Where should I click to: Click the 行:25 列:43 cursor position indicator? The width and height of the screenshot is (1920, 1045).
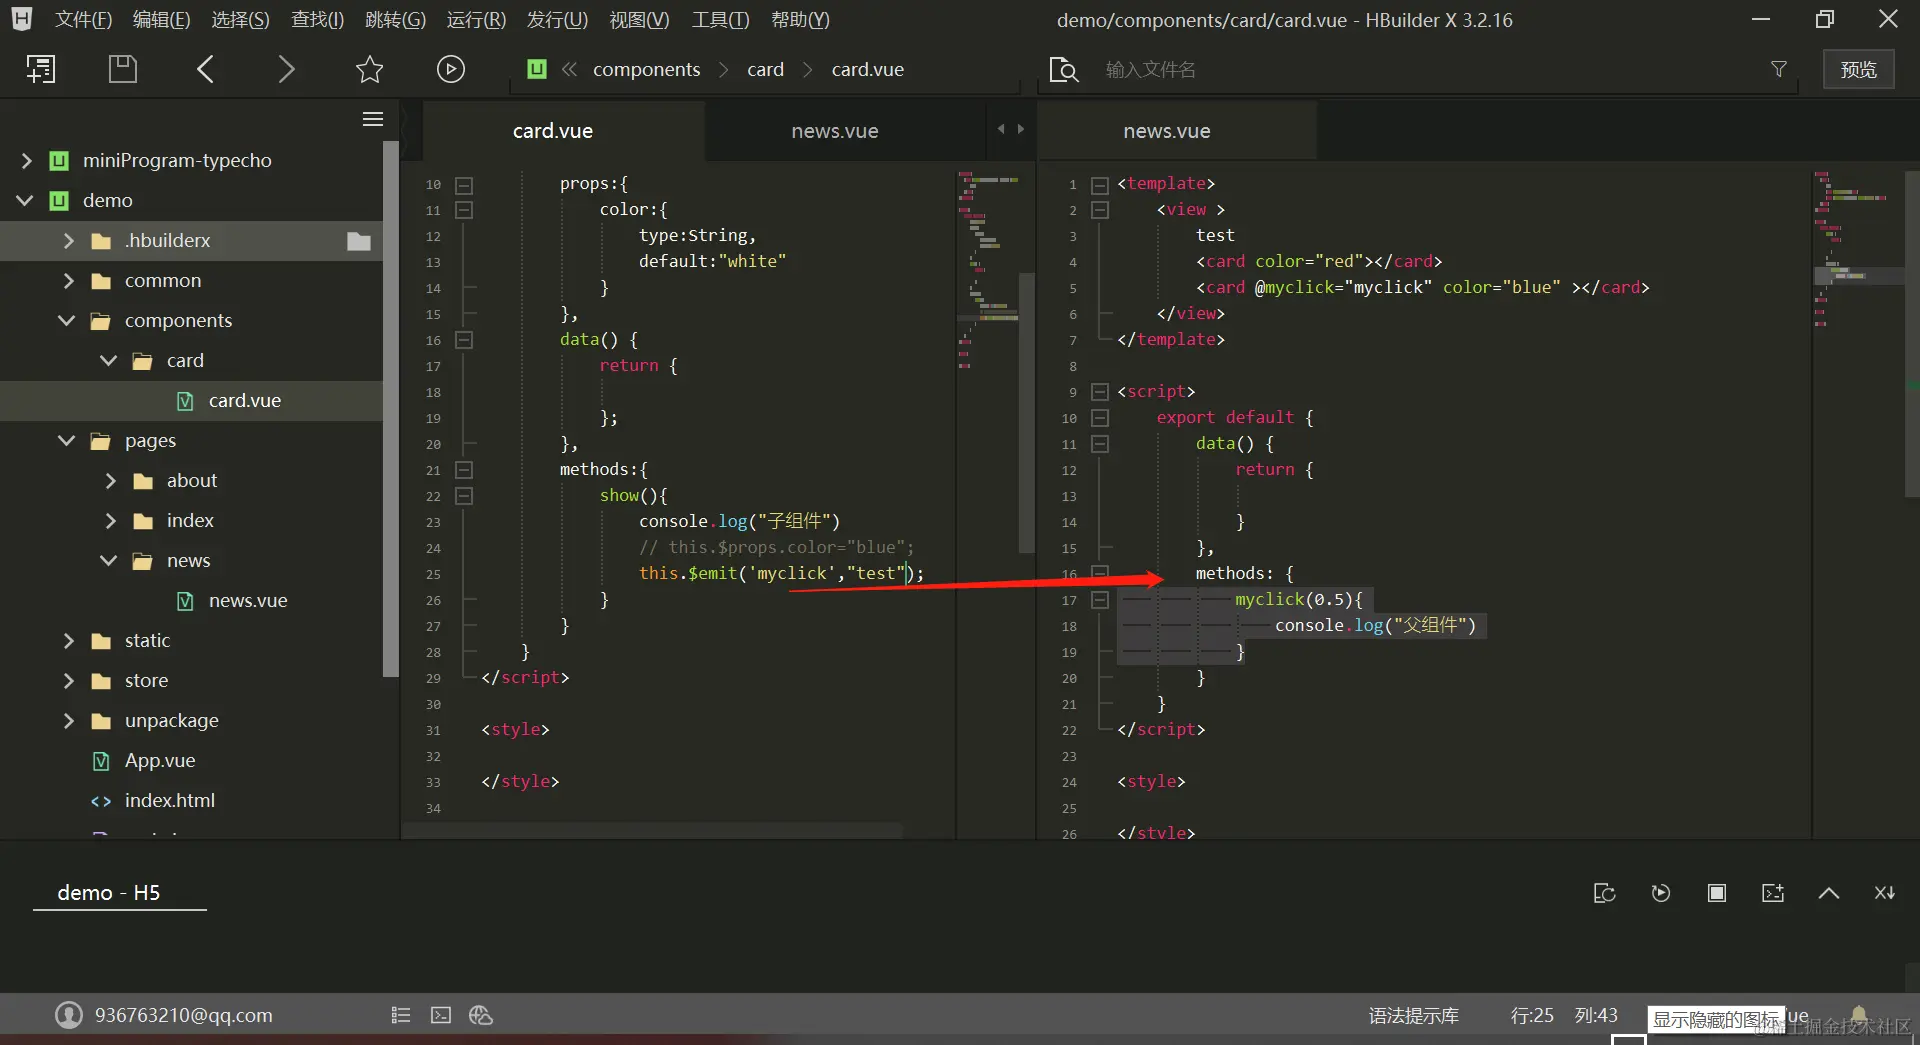[x=1564, y=1016]
